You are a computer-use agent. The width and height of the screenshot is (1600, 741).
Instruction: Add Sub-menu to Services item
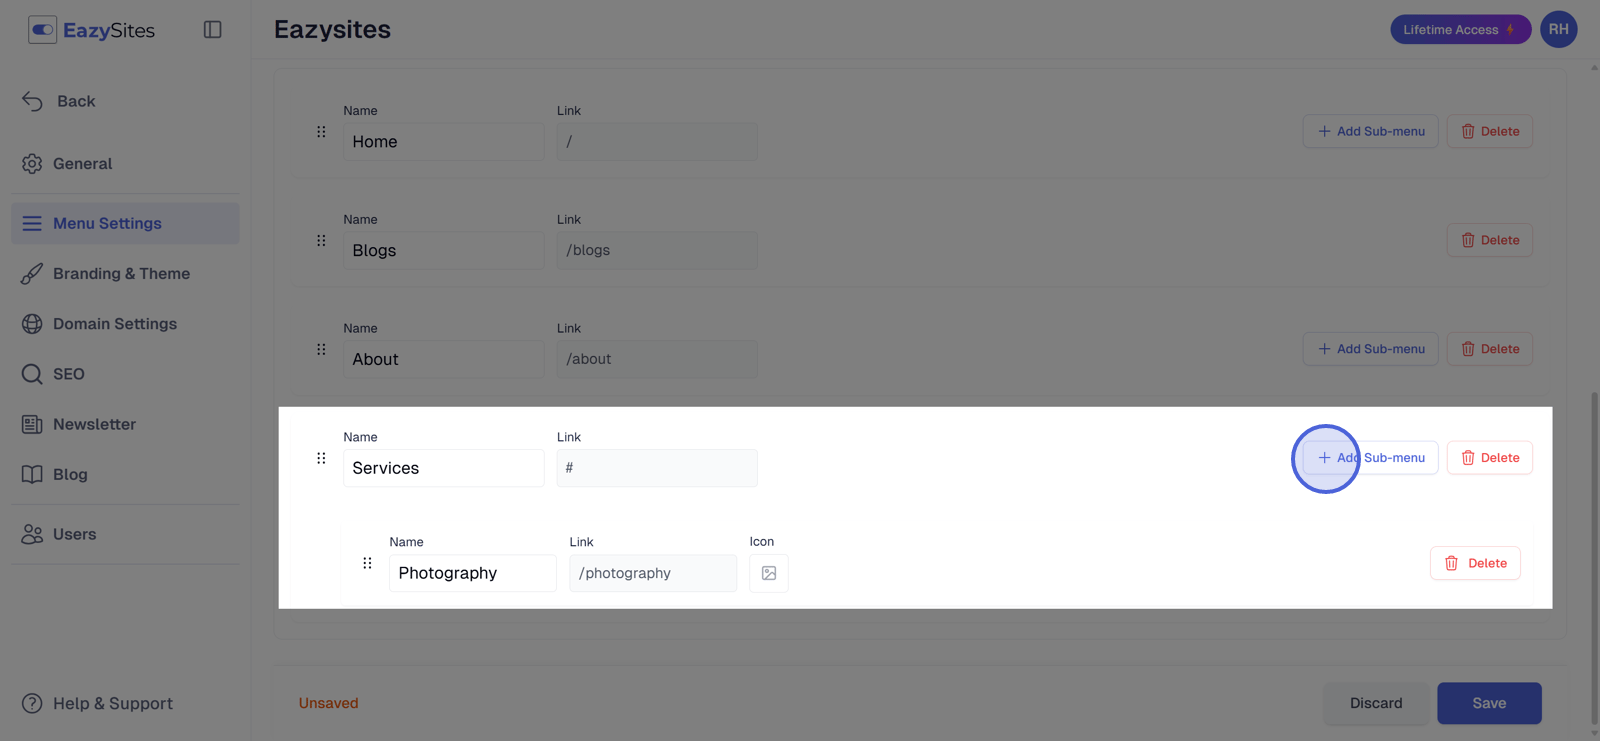(x=1370, y=458)
